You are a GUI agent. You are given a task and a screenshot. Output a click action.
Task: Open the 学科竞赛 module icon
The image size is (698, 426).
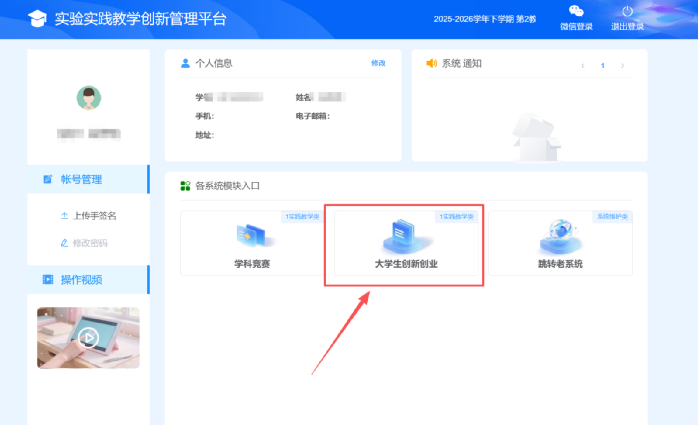tap(251, 237)
